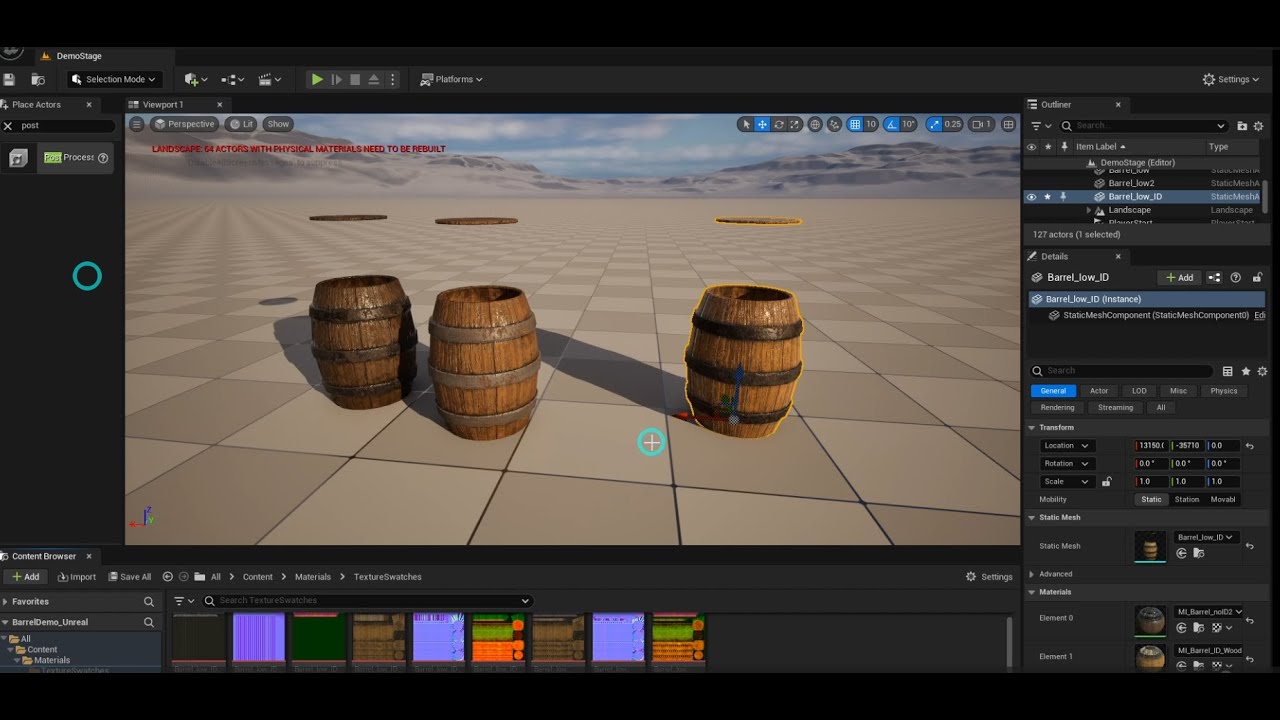Open the Perspective view mode menu
The height and width of the screenshot is (720, 1280).
tap(184, 124)
